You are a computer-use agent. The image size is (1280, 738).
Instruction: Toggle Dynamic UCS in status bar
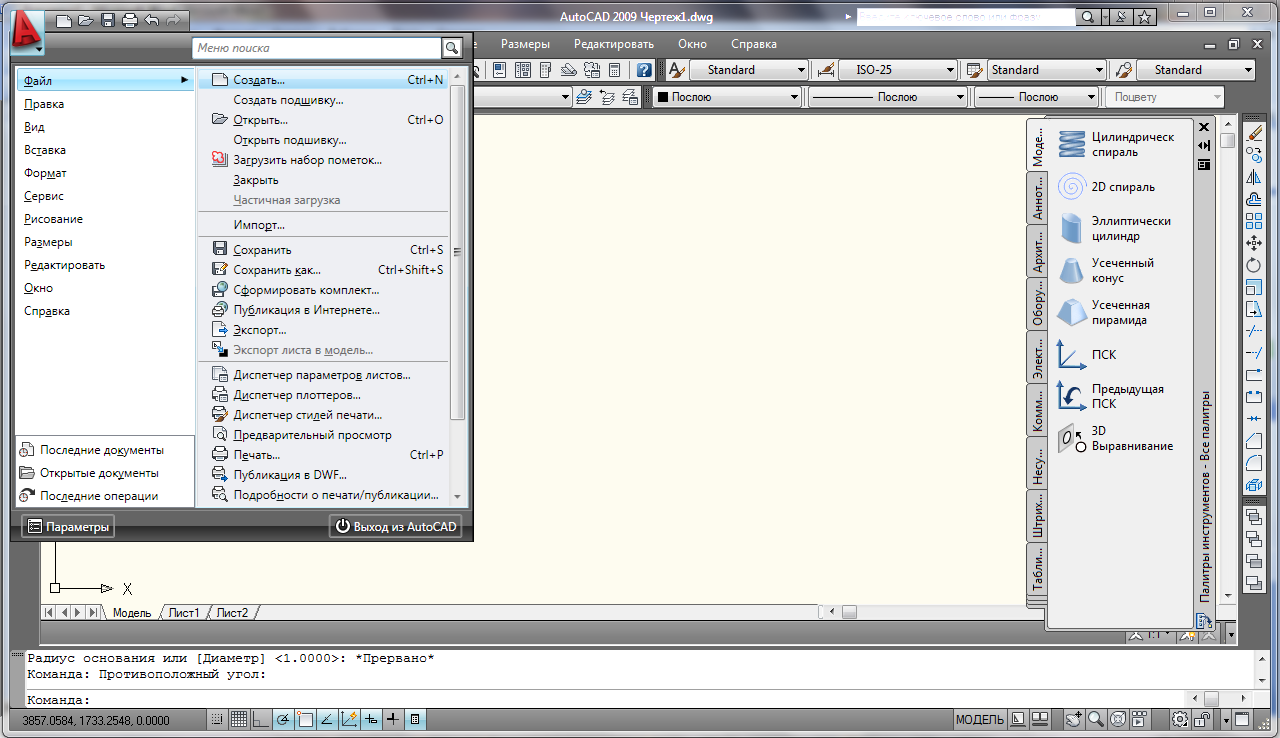[x=349, y=719]
